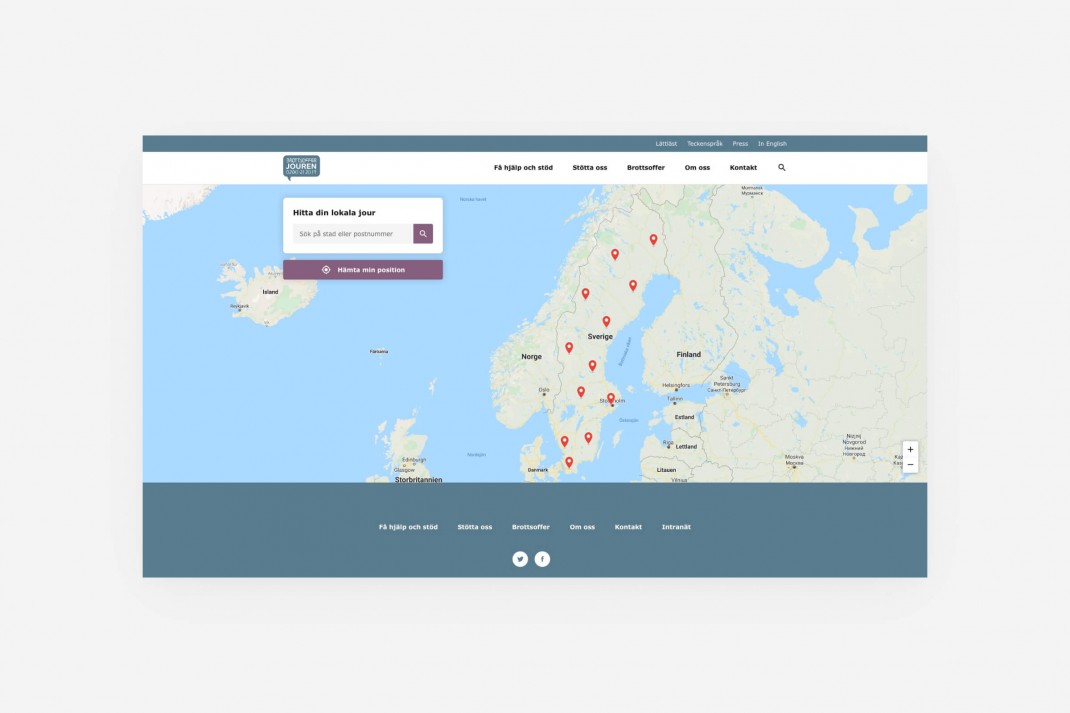
Task: Open Om oss in header navigation
Action: pyautogui.click(x=697, y=167)
